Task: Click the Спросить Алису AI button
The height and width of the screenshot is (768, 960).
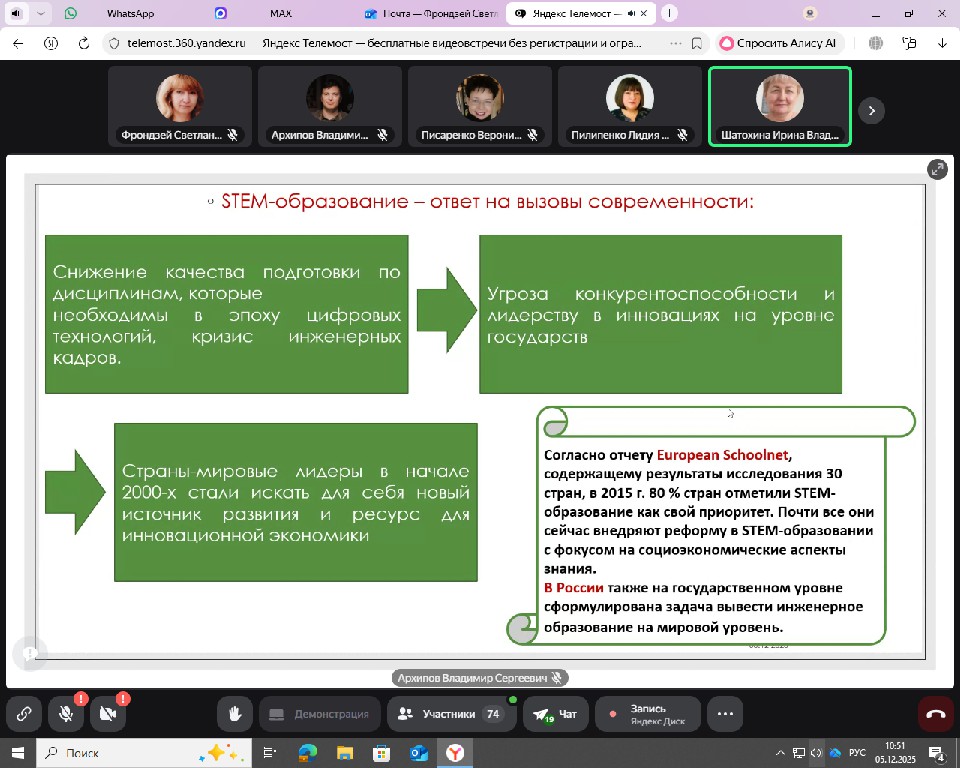Action: (781, 43)
